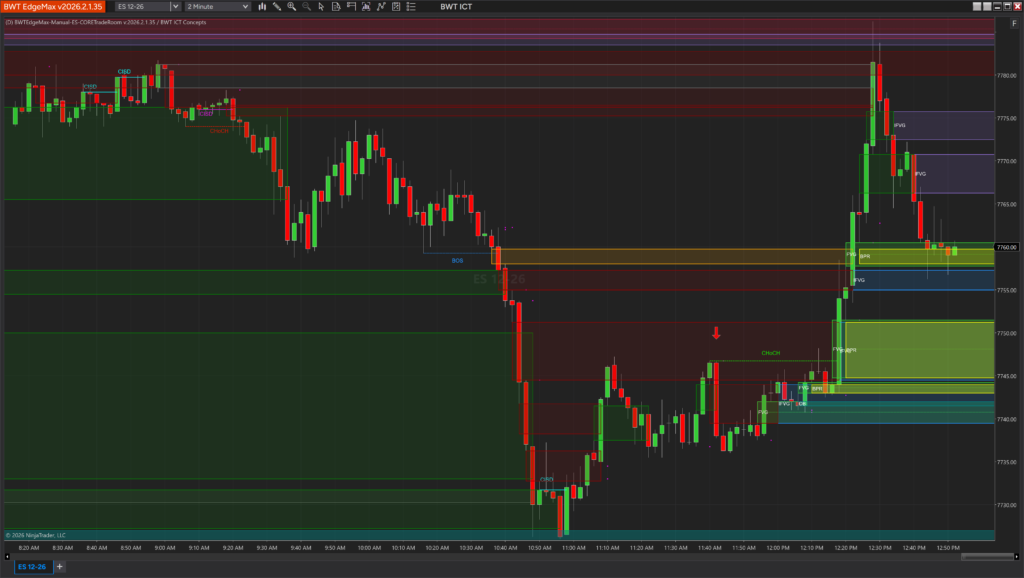The height and width of the screenshot is (578, 1024).
Task: Click the left scroll arrow of time axis
Action: click(7, 556)
